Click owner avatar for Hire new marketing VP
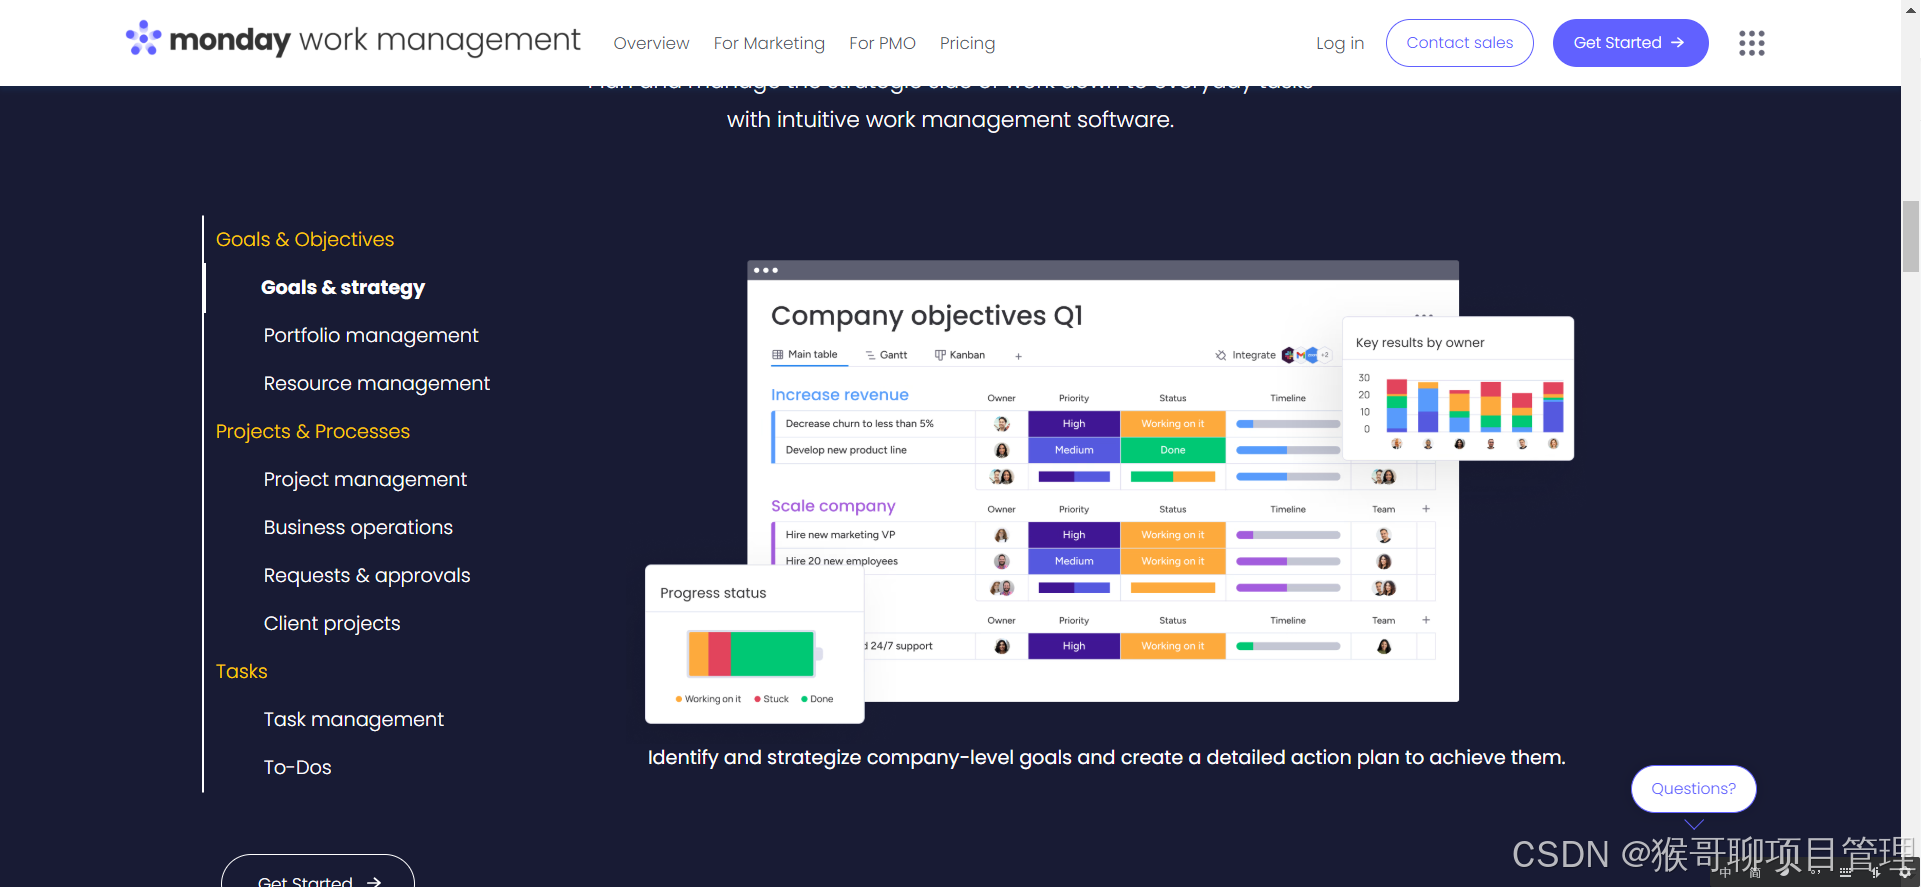1921x887 pixels. point(1001,535)
